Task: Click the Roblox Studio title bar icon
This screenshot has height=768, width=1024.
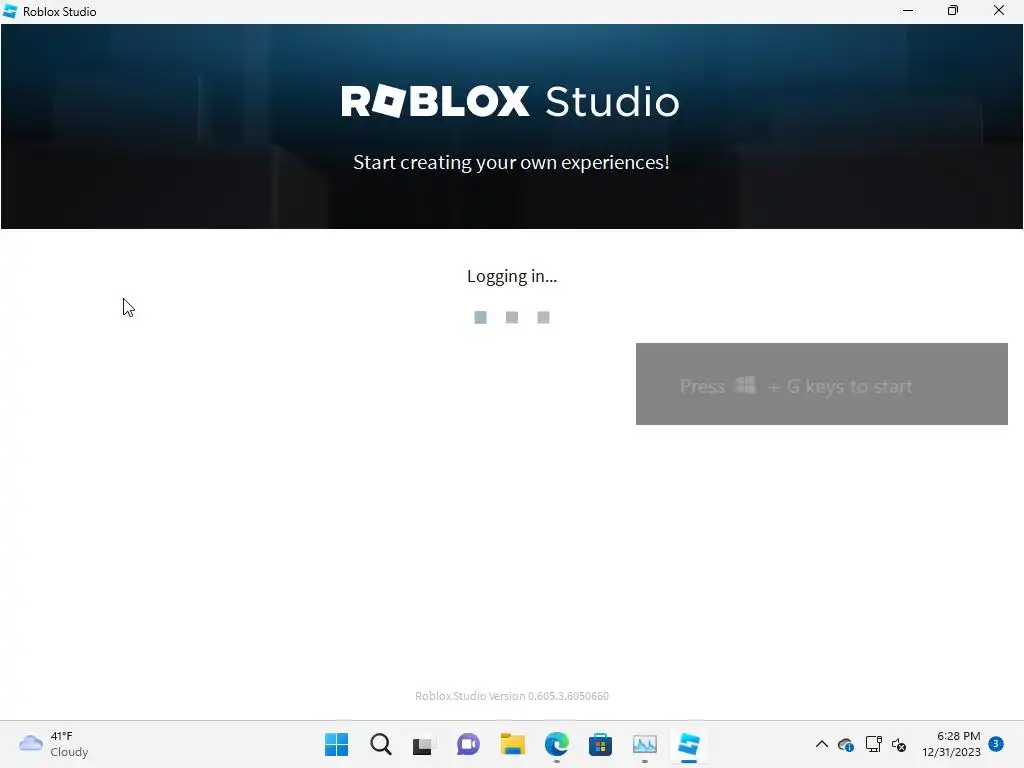Action: [10, 11]
